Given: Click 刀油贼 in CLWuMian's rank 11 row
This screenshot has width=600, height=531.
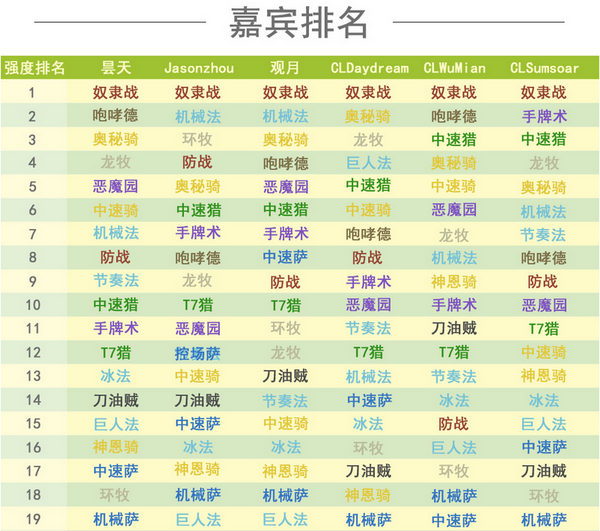Looking at the screenshot, I should [x=454, y=328].
